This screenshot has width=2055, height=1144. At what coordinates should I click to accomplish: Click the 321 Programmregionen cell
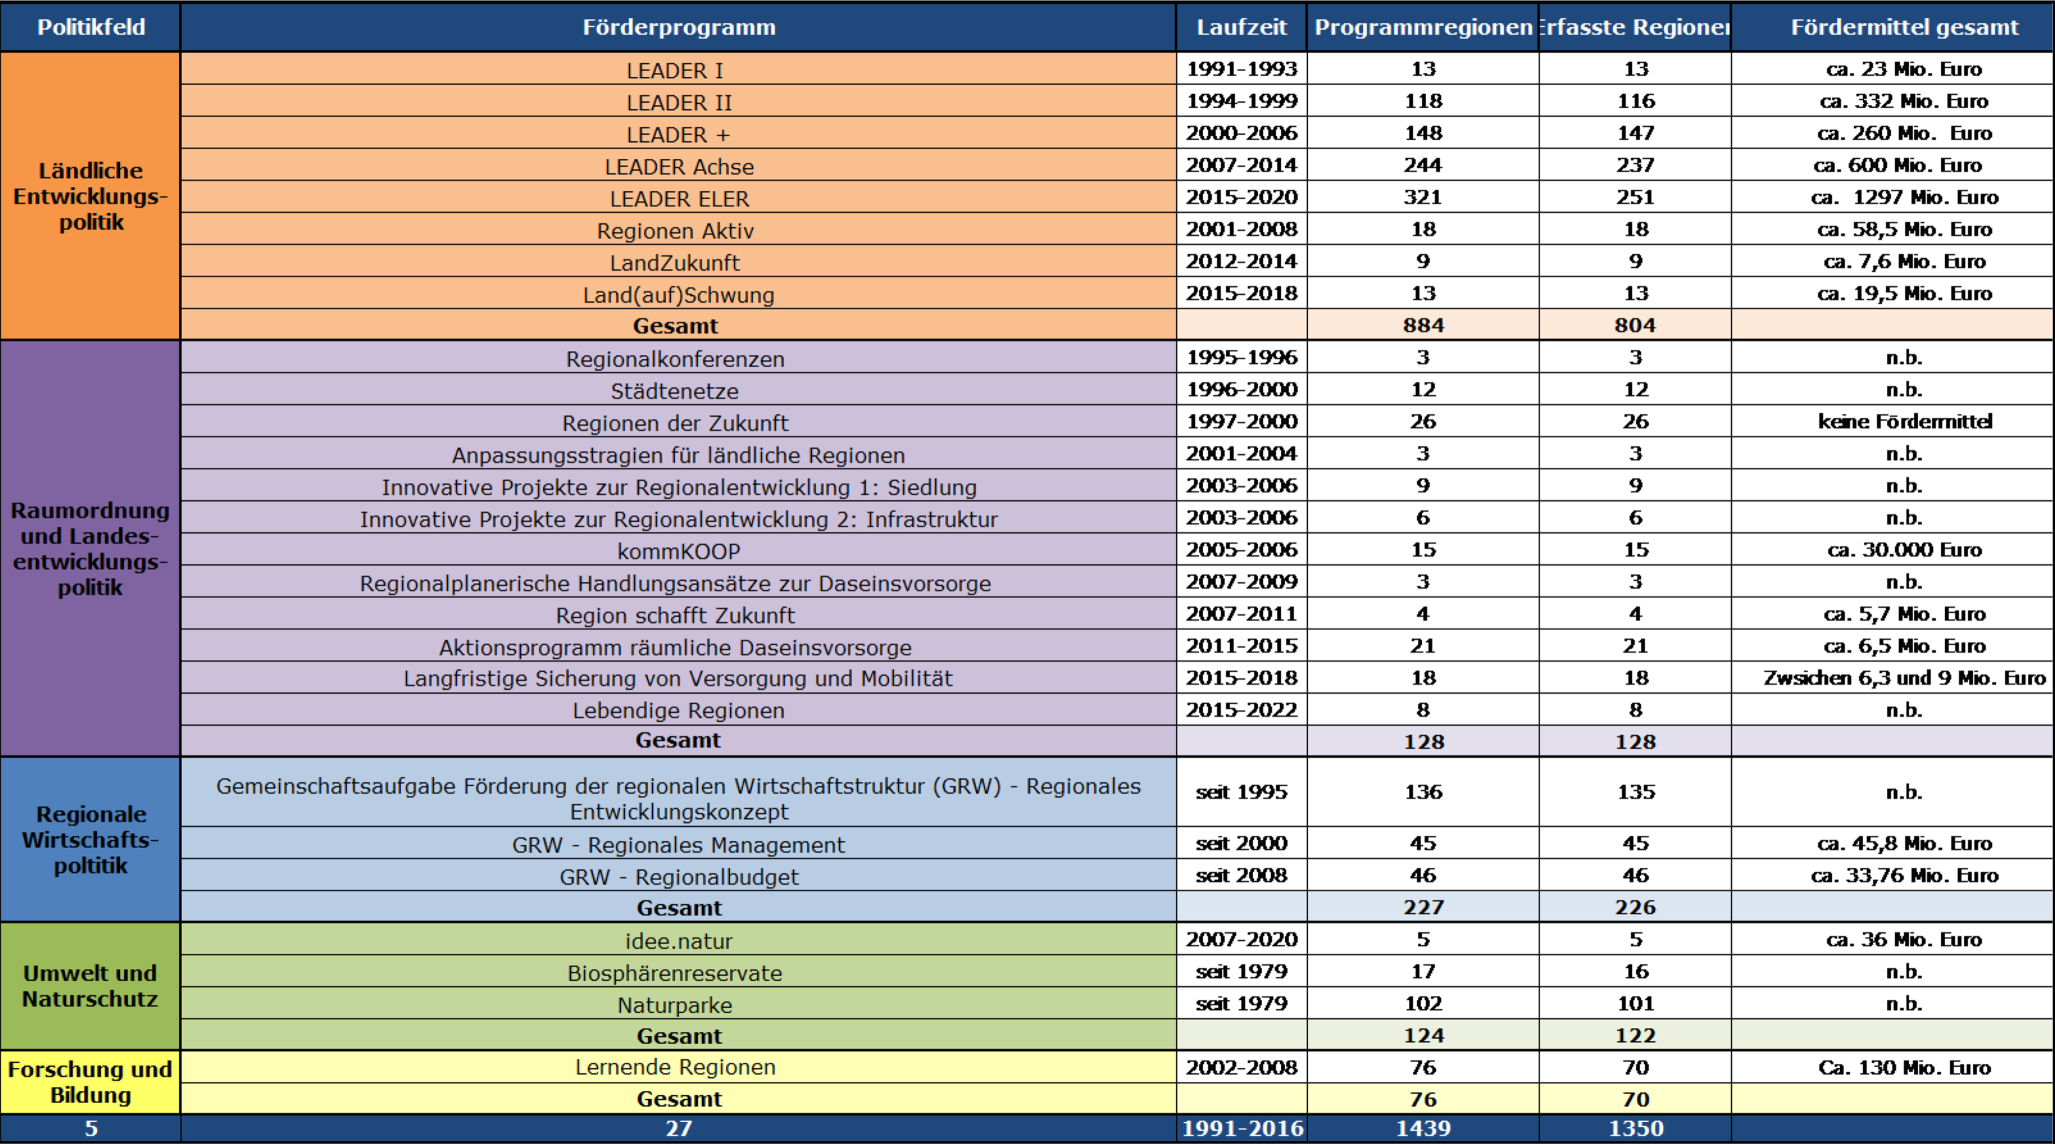(x=1423, y=197)
